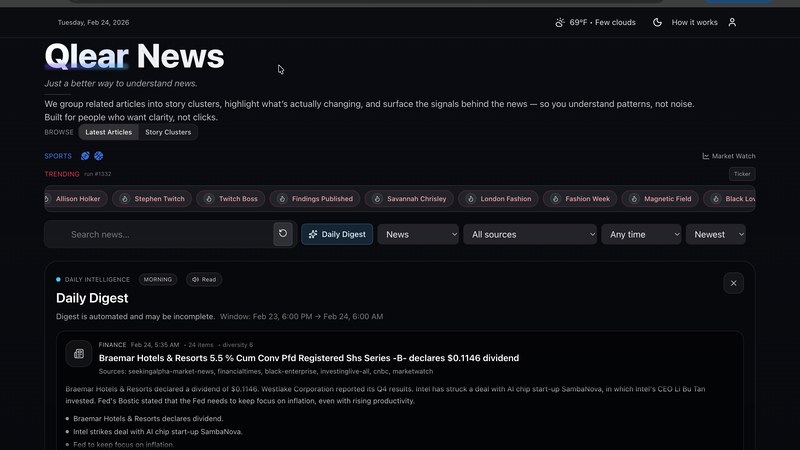Viewport: 800px width, 450px height.
Task: Open the News category dropdown
Action: tap(418, 234)
